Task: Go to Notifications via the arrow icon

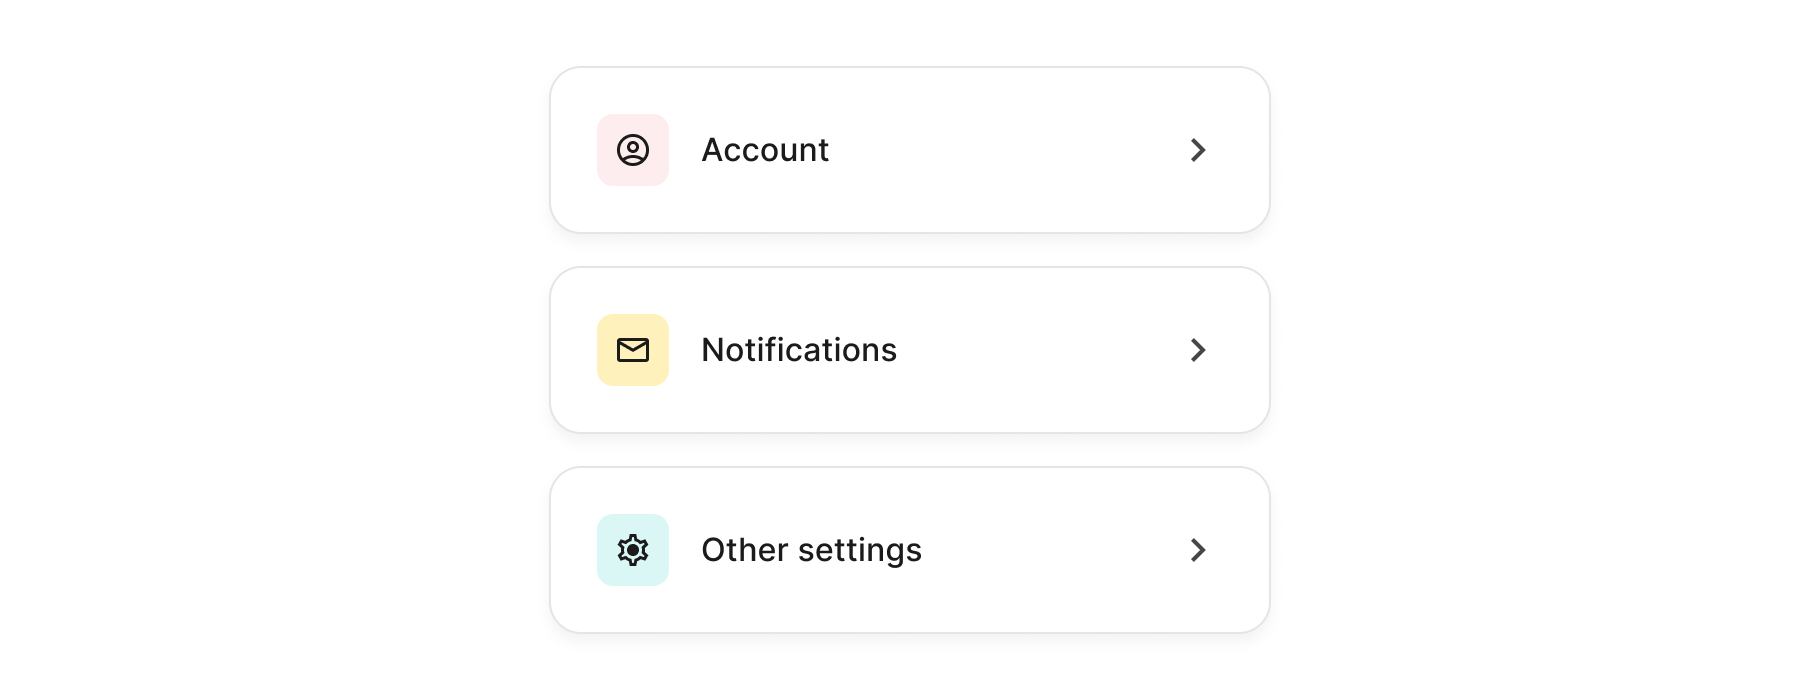Action: coord(1198,350)
